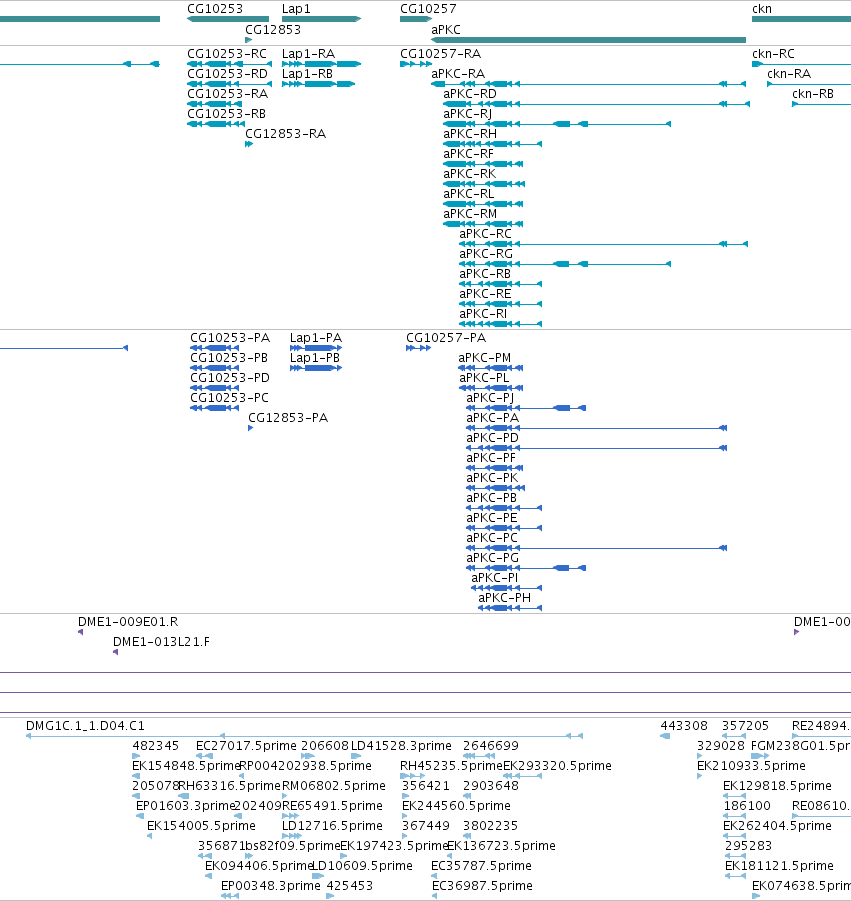Screen dimensions: 851x901
Task: Select the CG10253 gene arrow bar
Action: click(228, 19)
